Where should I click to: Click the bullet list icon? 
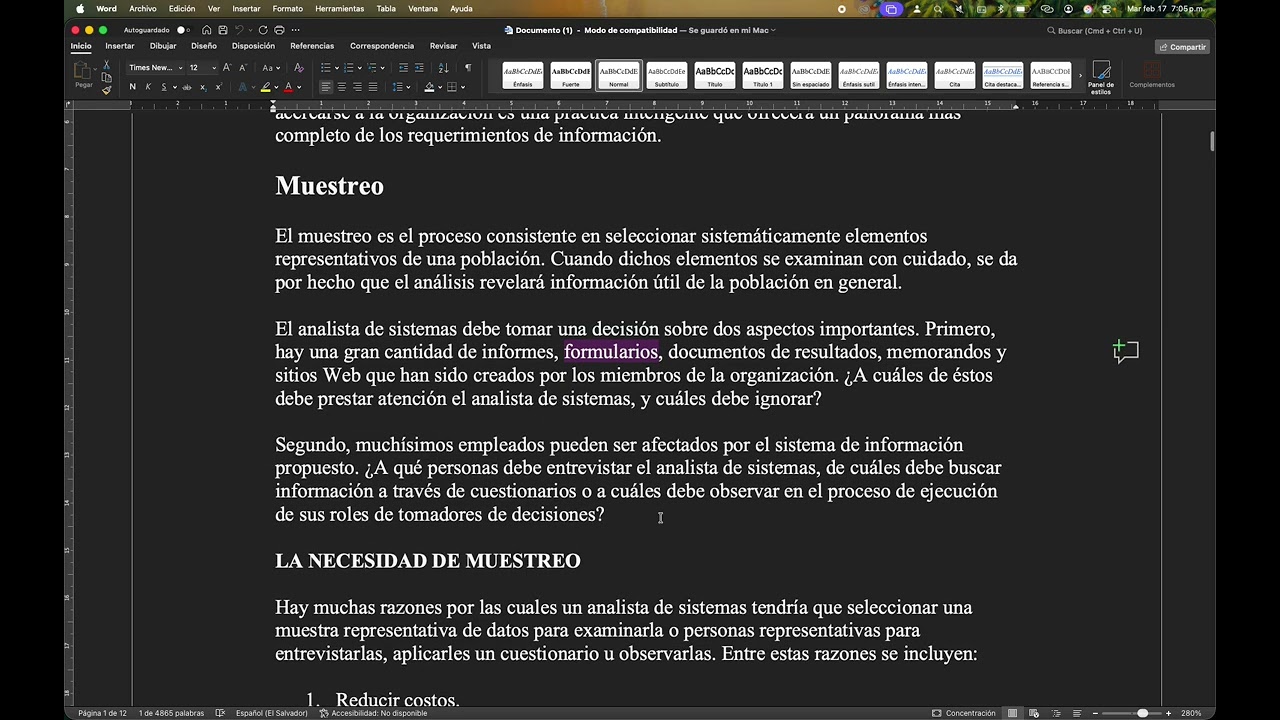click(326, 68)
